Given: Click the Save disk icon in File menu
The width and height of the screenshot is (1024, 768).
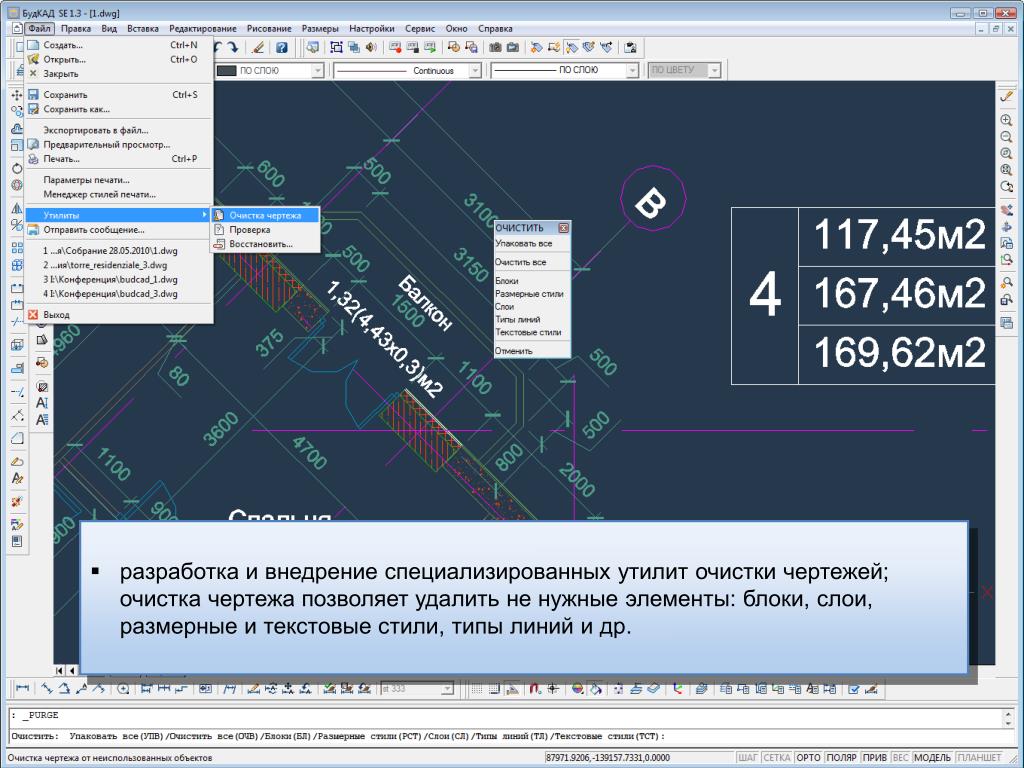Looking at the screenshot, I should [33, 95].
